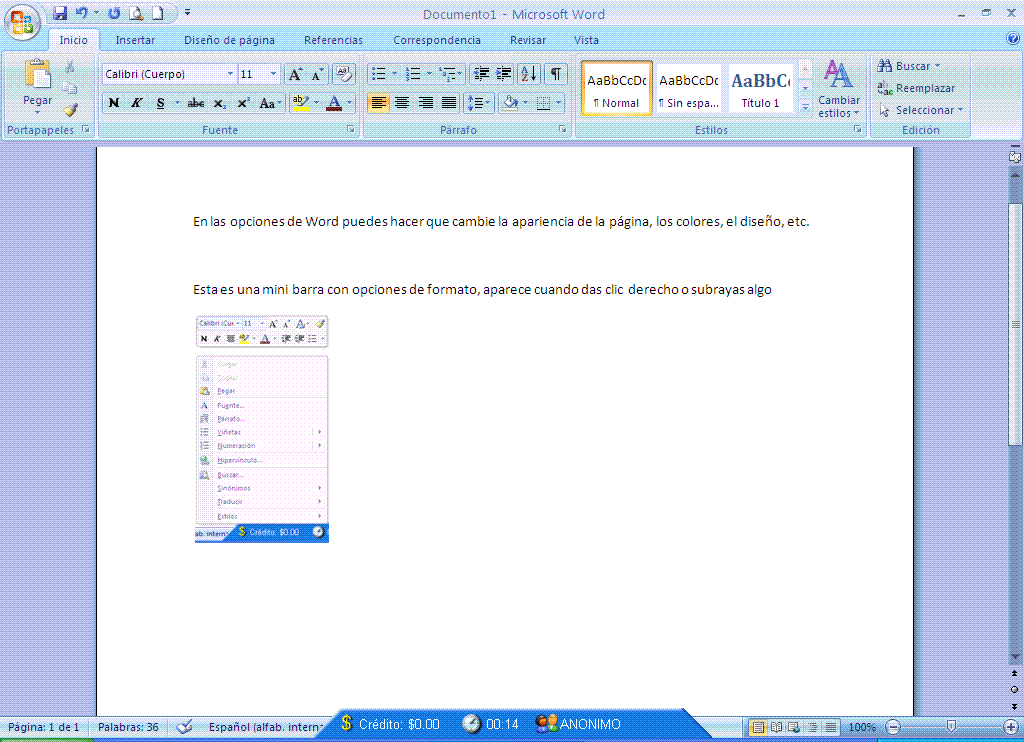The width and height of the screenshot is (1024, 742).
Task: Cut the selection with scissors icon
Action: 70,67
